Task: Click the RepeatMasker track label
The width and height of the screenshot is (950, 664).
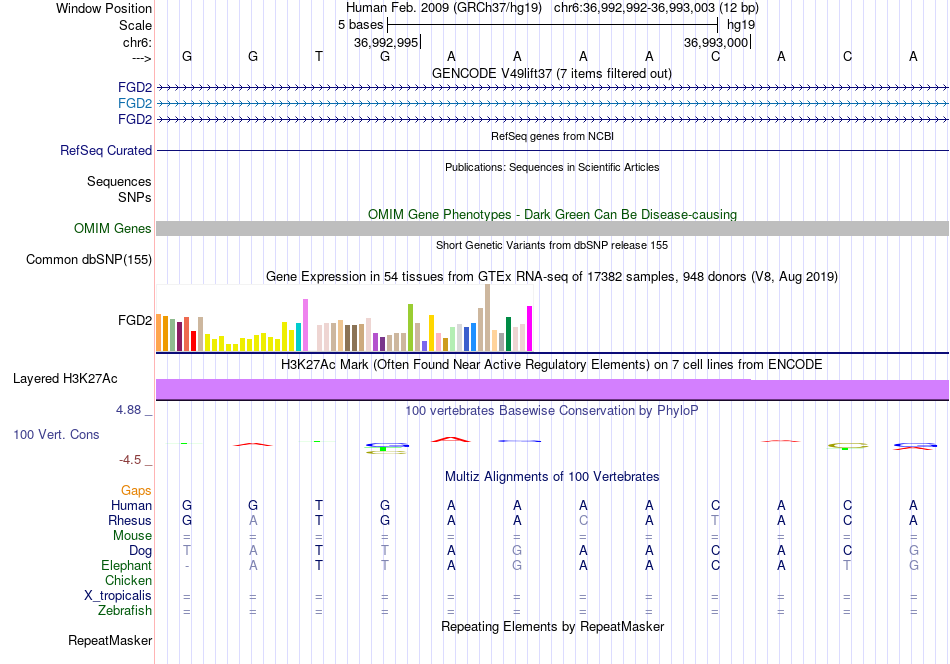Action: click(x=110, y=640)
